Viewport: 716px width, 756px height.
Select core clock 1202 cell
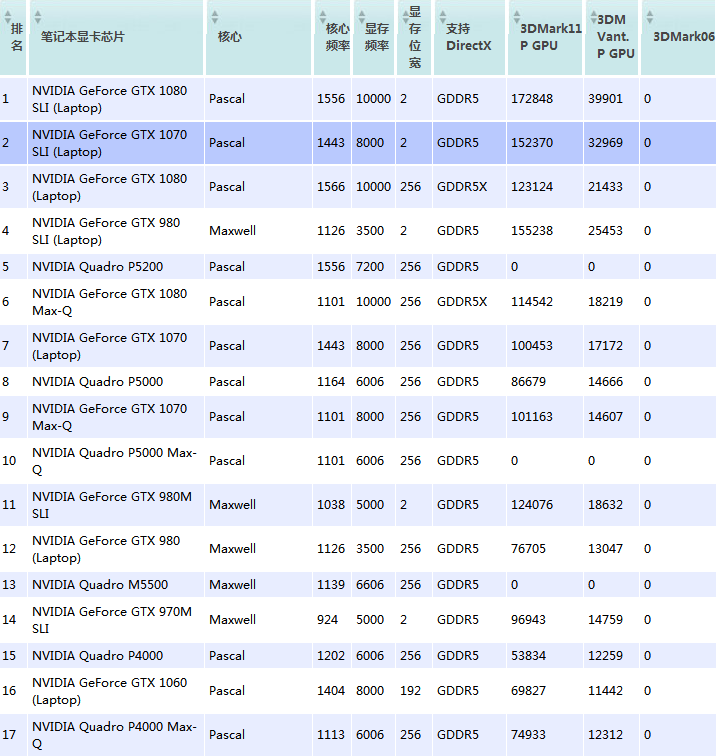331,656
